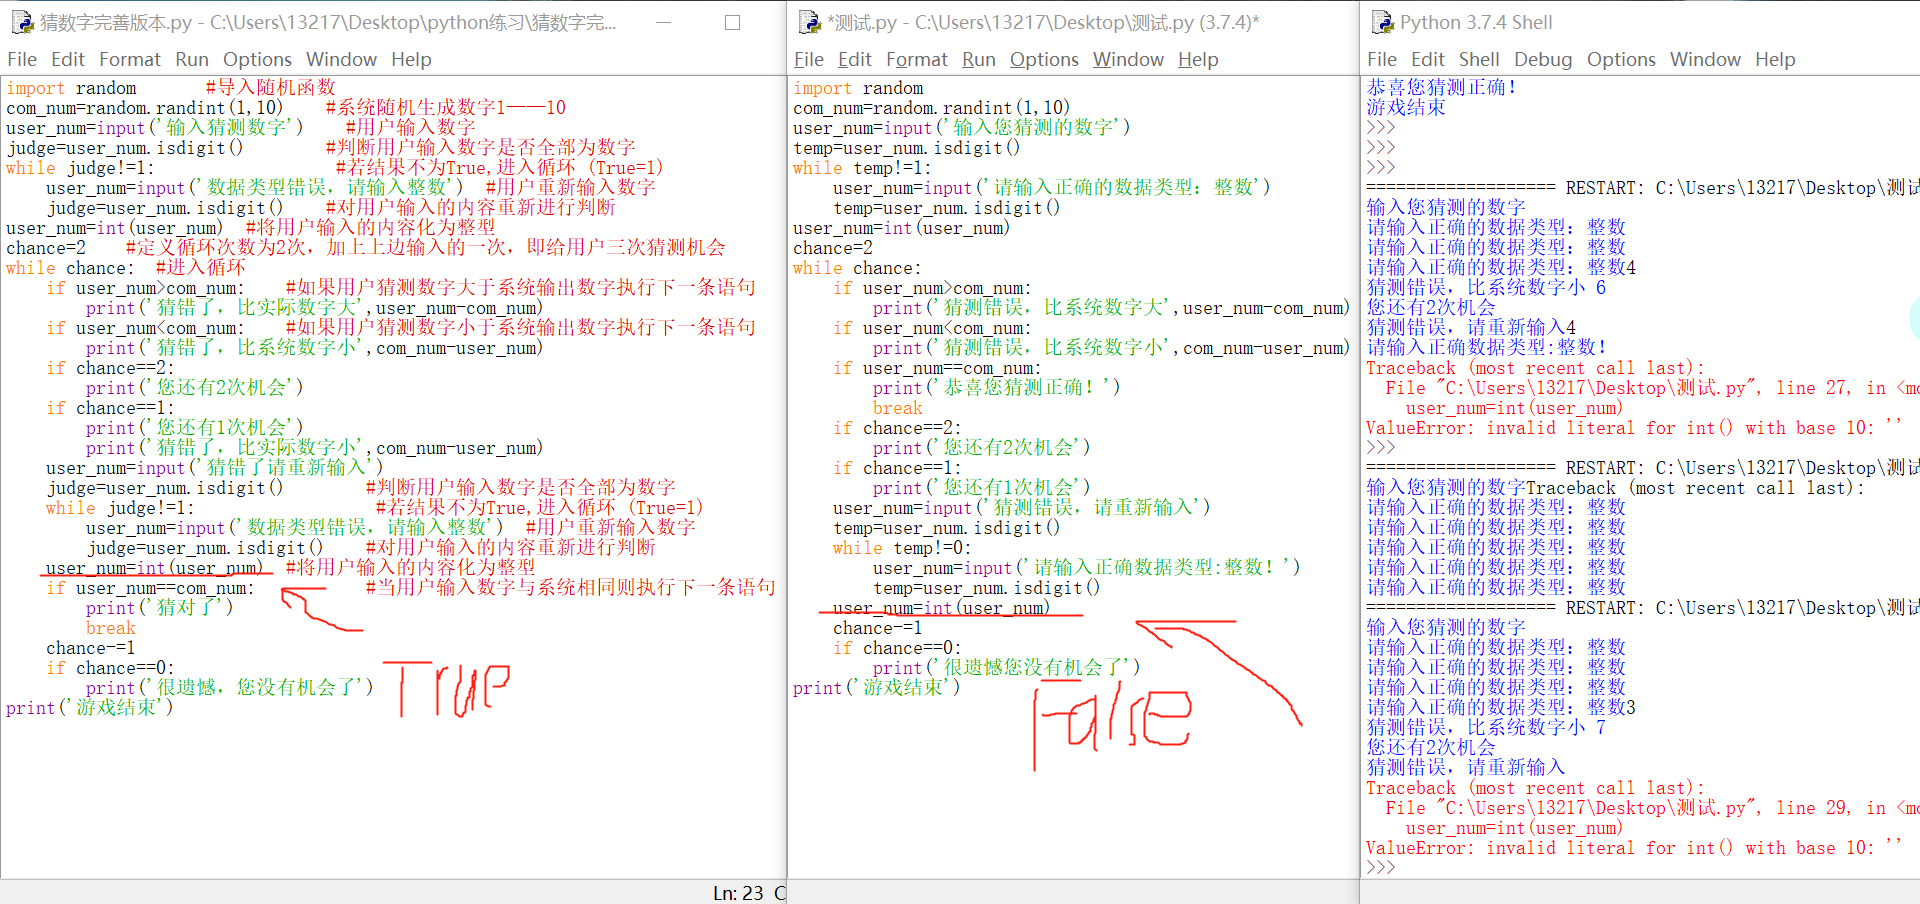Click the IDLE icon of 猜数字完善版本.py window

pyautogui.click(x=21, y=22)
